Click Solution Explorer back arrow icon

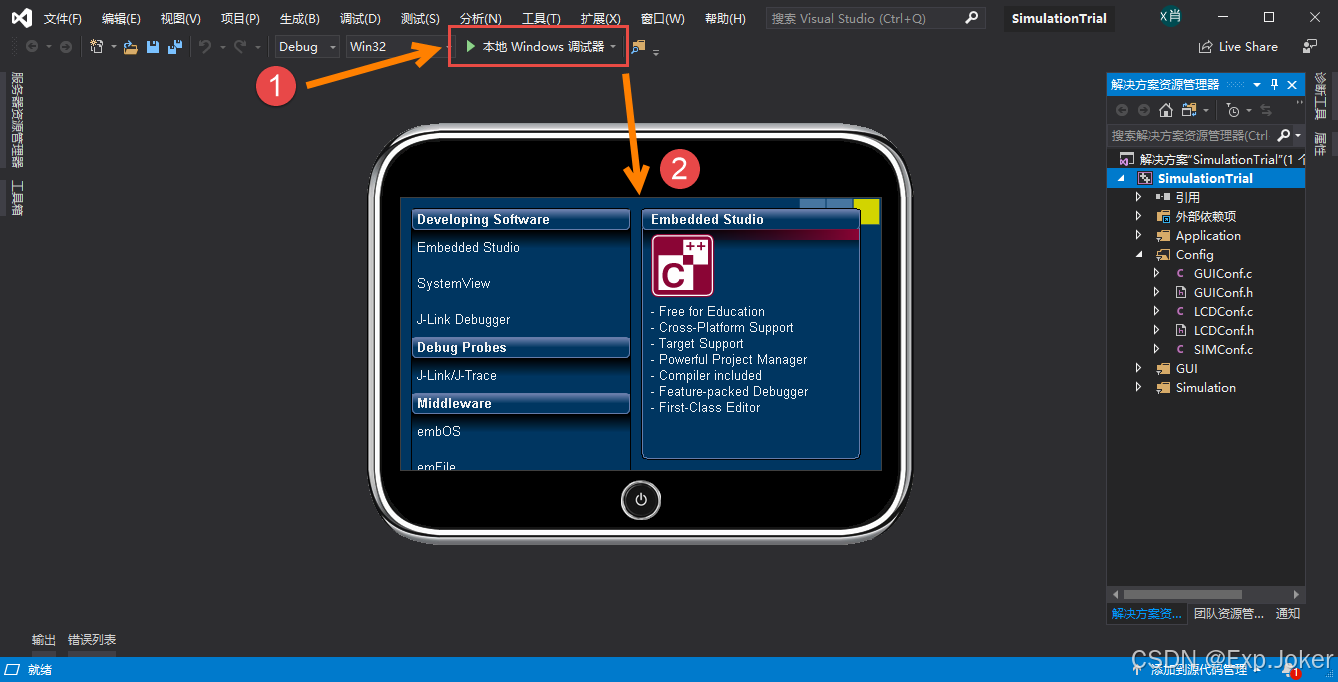coord(1122,110)
